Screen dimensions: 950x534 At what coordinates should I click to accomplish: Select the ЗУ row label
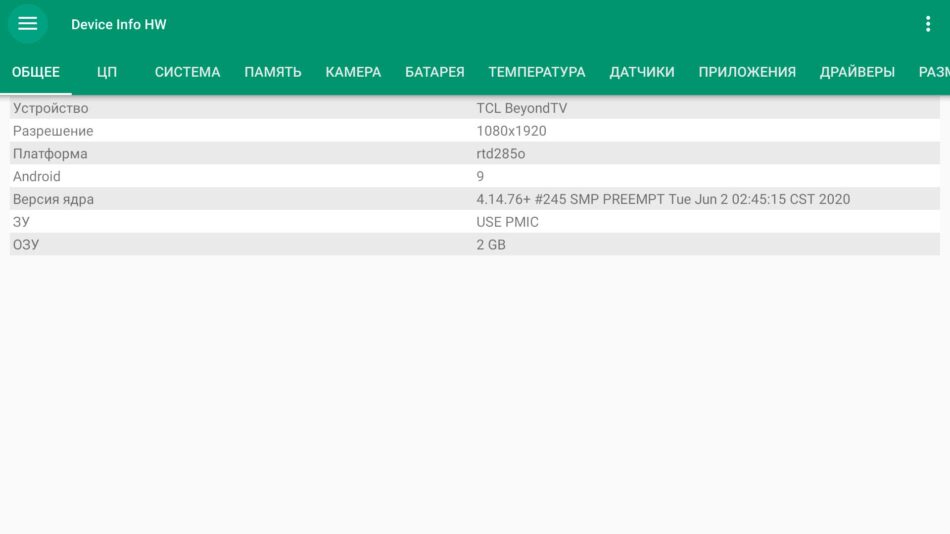click(21, 222)
